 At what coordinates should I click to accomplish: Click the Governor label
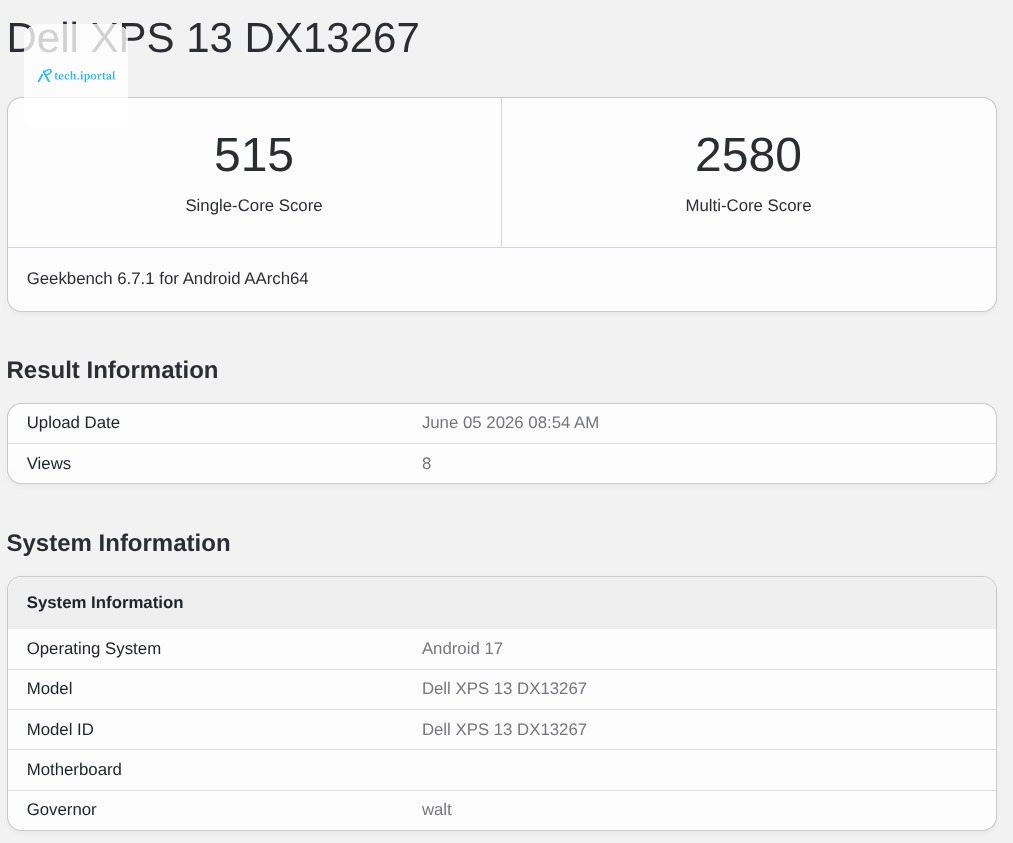tap(61, 809)
